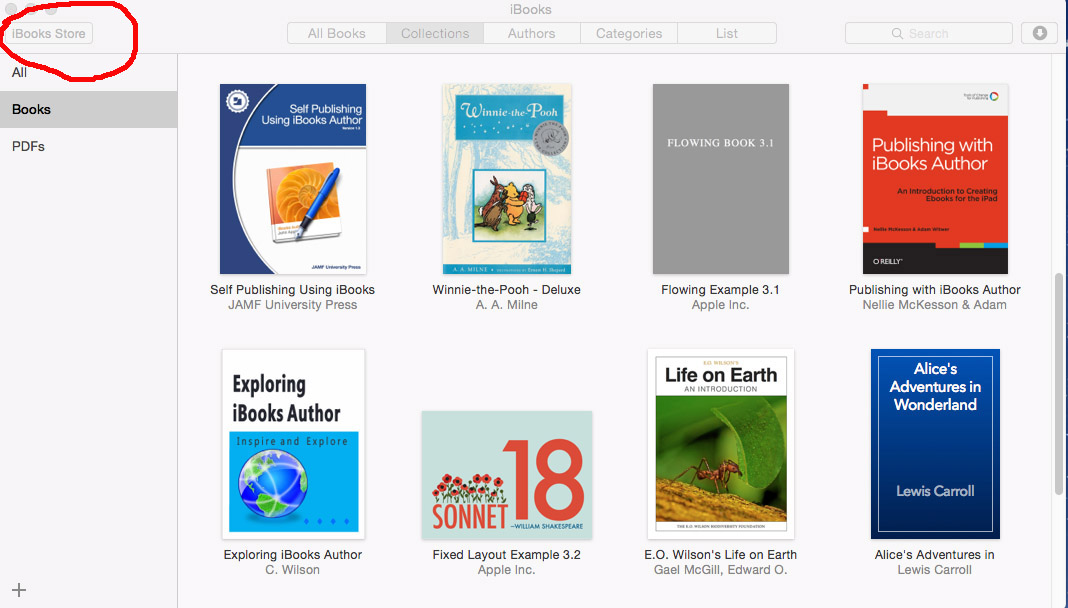Click the title "Alice's Adventures in"

[x=934, y=554]
